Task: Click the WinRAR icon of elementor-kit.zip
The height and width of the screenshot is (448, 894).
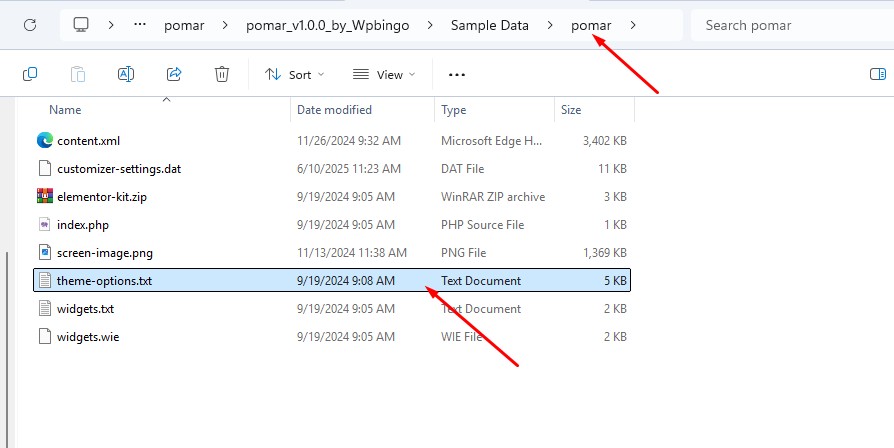Action: click(x=44, y=196)
